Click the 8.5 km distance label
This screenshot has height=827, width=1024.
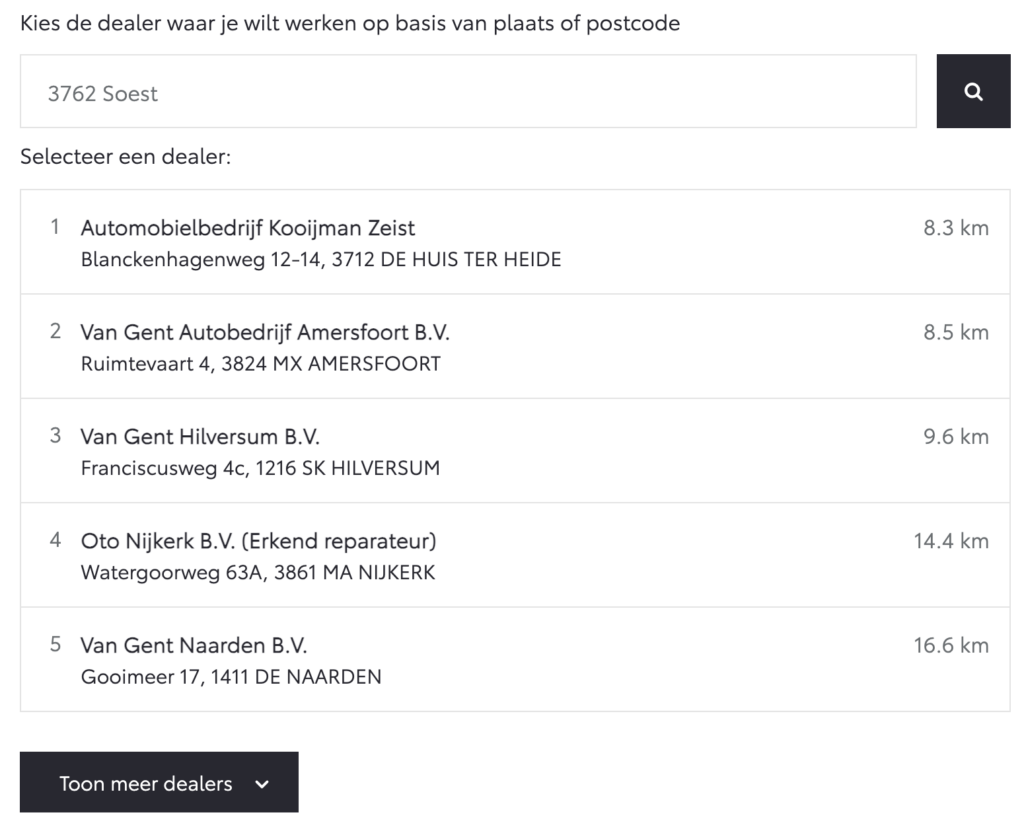coord(955,332)
